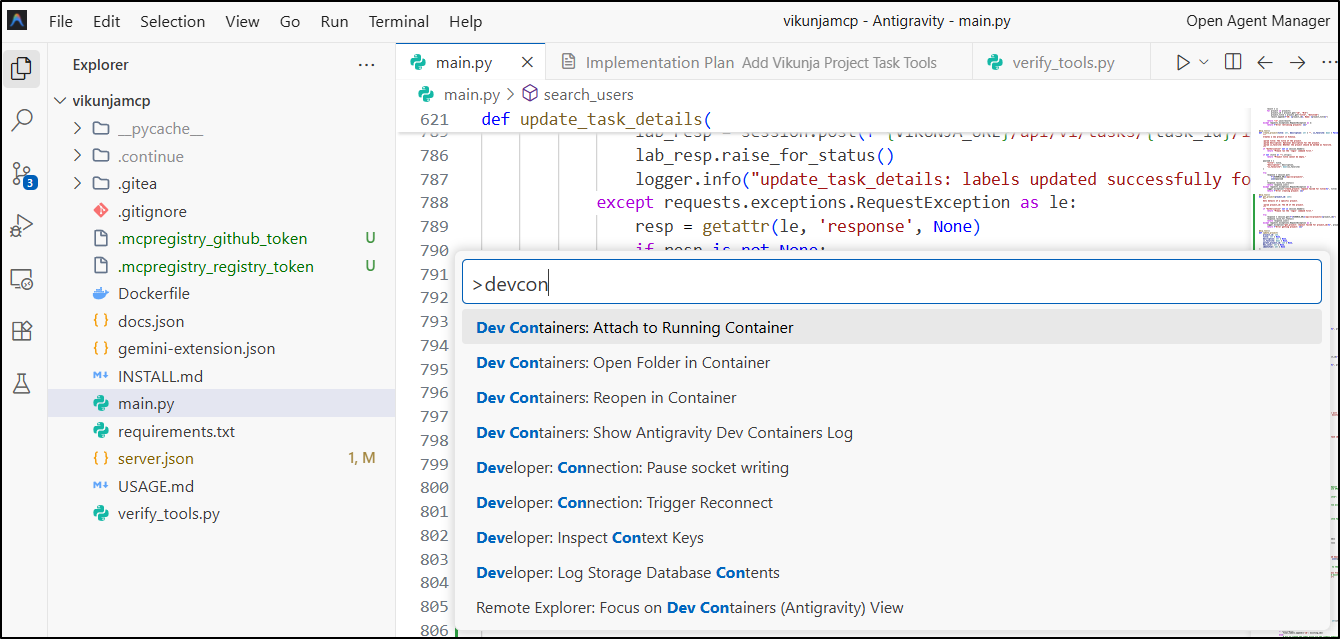Click the command palette input field
This screenshot has height=639, width=1340.
coord(891,284)
